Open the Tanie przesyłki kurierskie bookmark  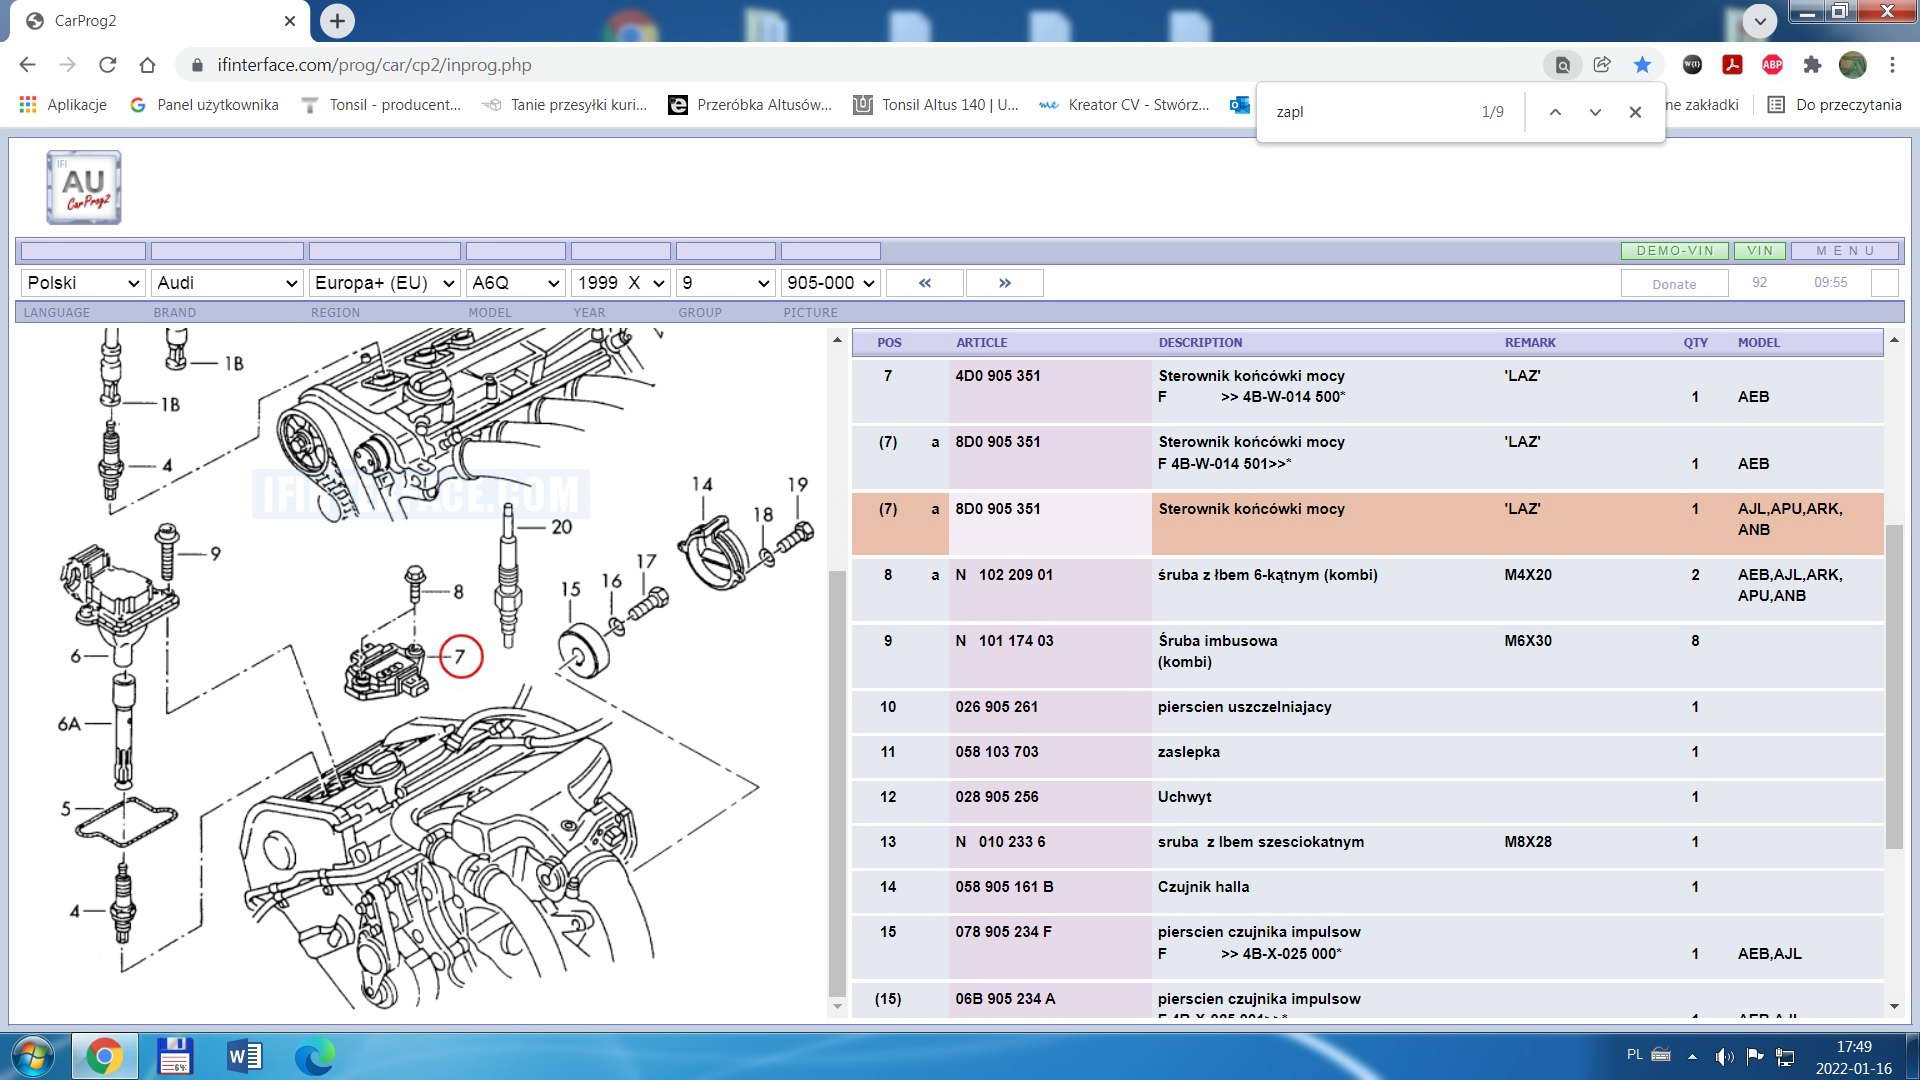[565, 105]
